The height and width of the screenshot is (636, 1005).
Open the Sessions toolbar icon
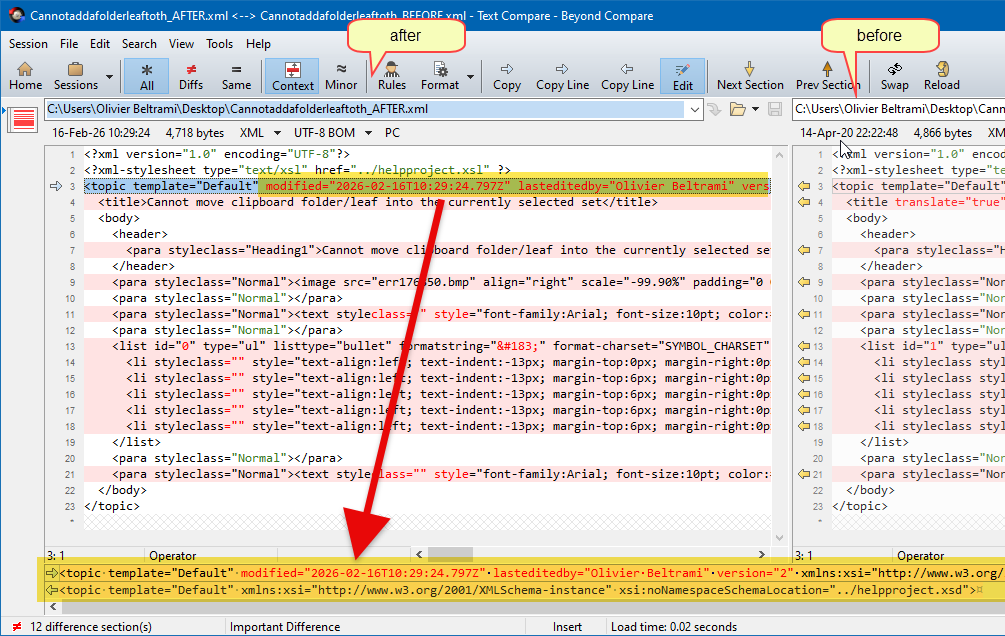[x=75, y=69]
